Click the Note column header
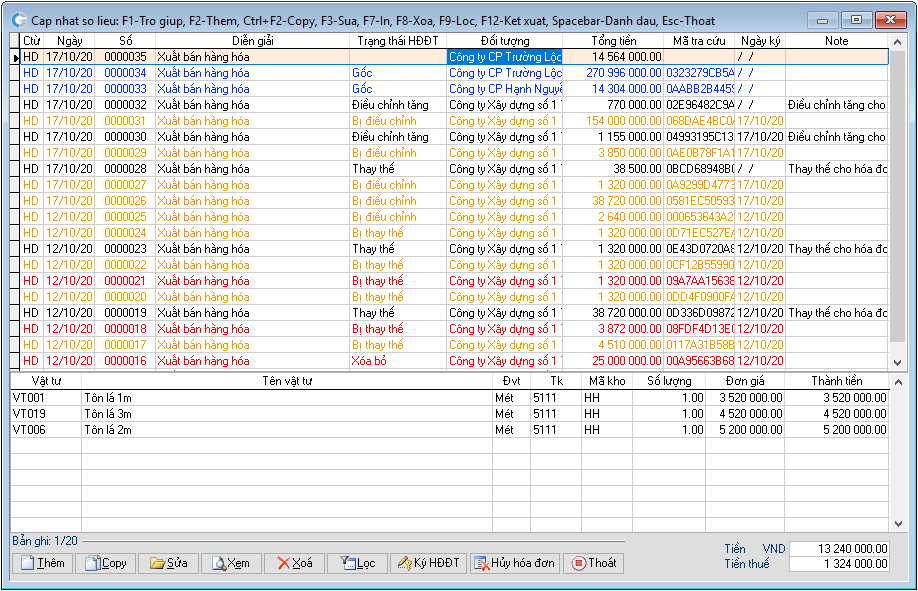 [837, 41]
